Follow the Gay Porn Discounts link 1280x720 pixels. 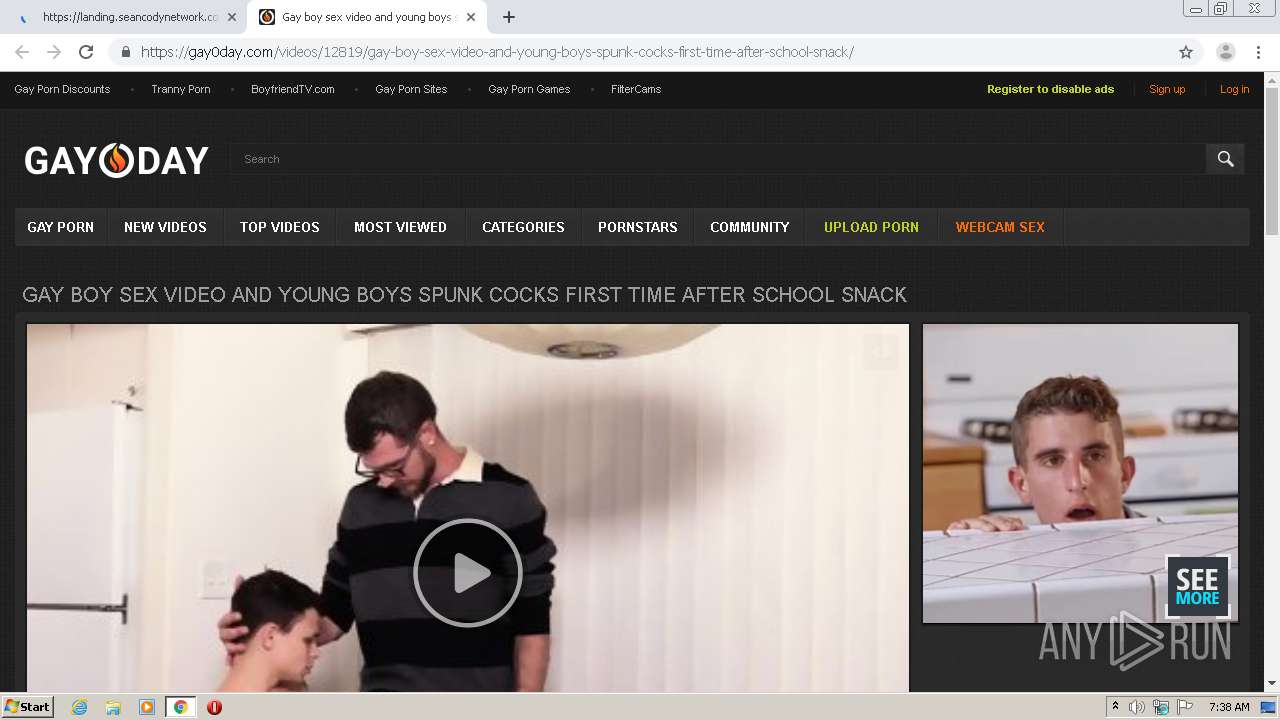[62, 89]
